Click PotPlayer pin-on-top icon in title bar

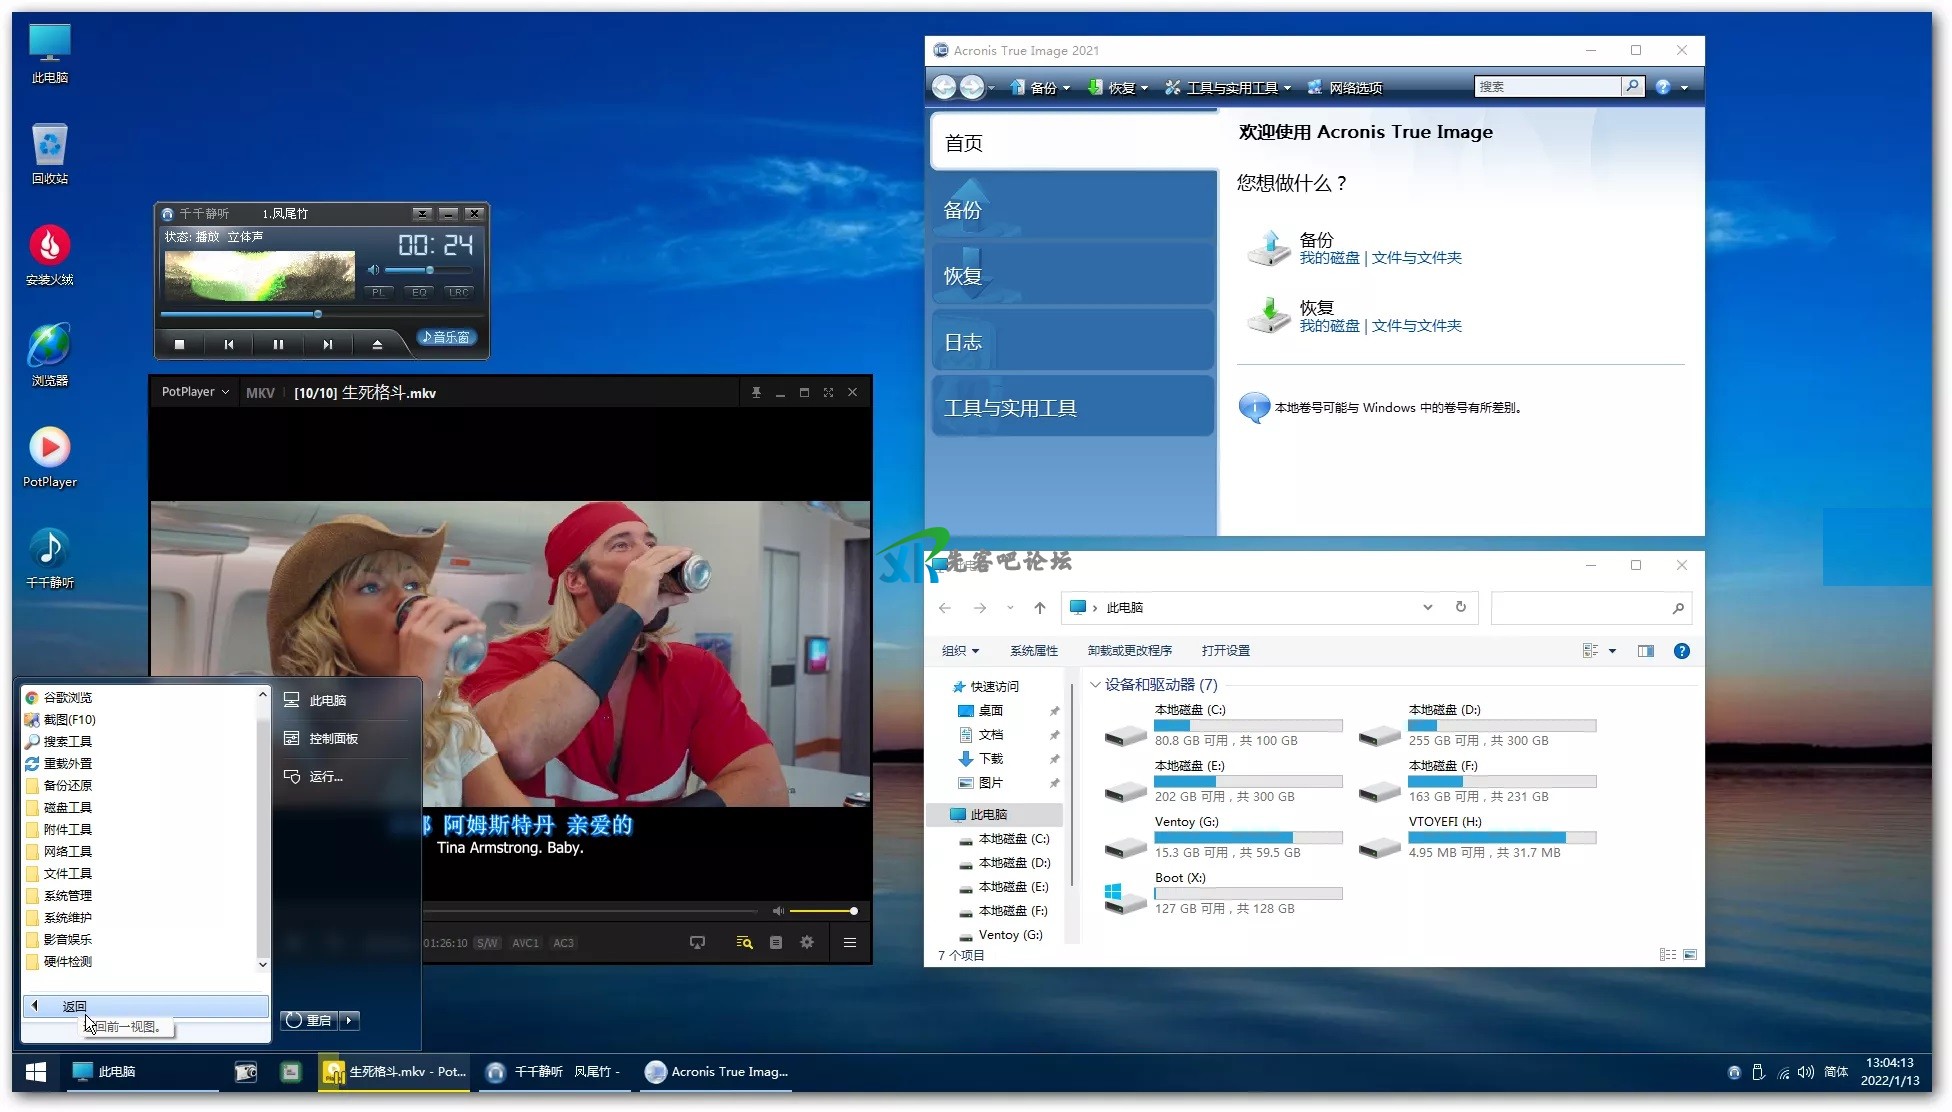tap(756, 392)
